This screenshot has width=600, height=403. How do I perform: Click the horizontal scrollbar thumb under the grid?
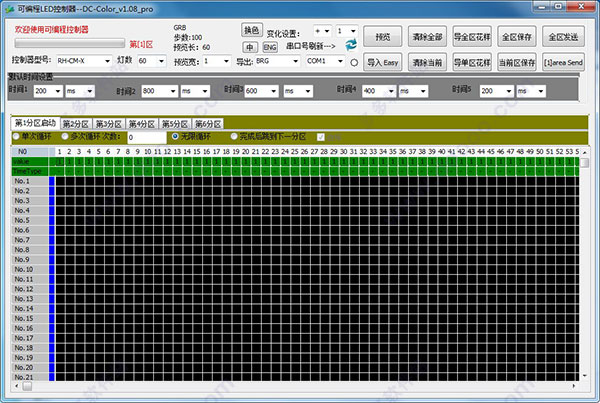(27, 386)
